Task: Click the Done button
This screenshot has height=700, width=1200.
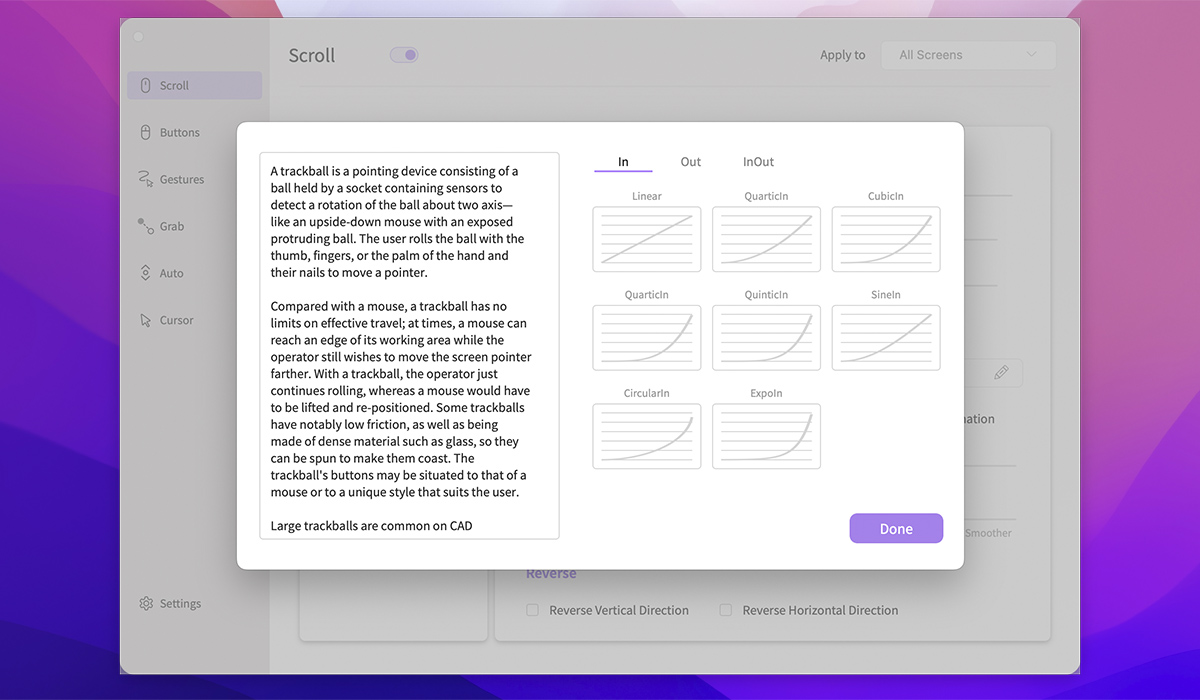Action: [x=896, y=528]
